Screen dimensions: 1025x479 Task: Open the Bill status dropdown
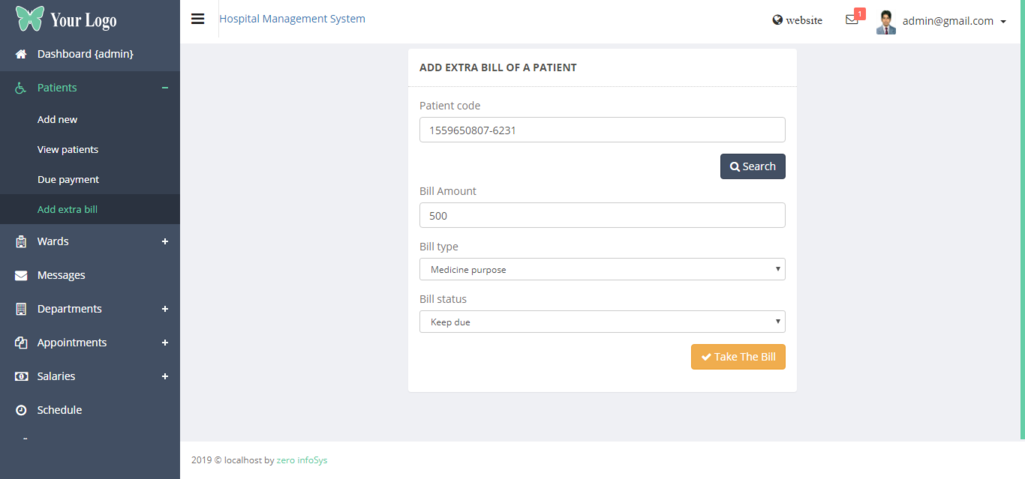602,322
